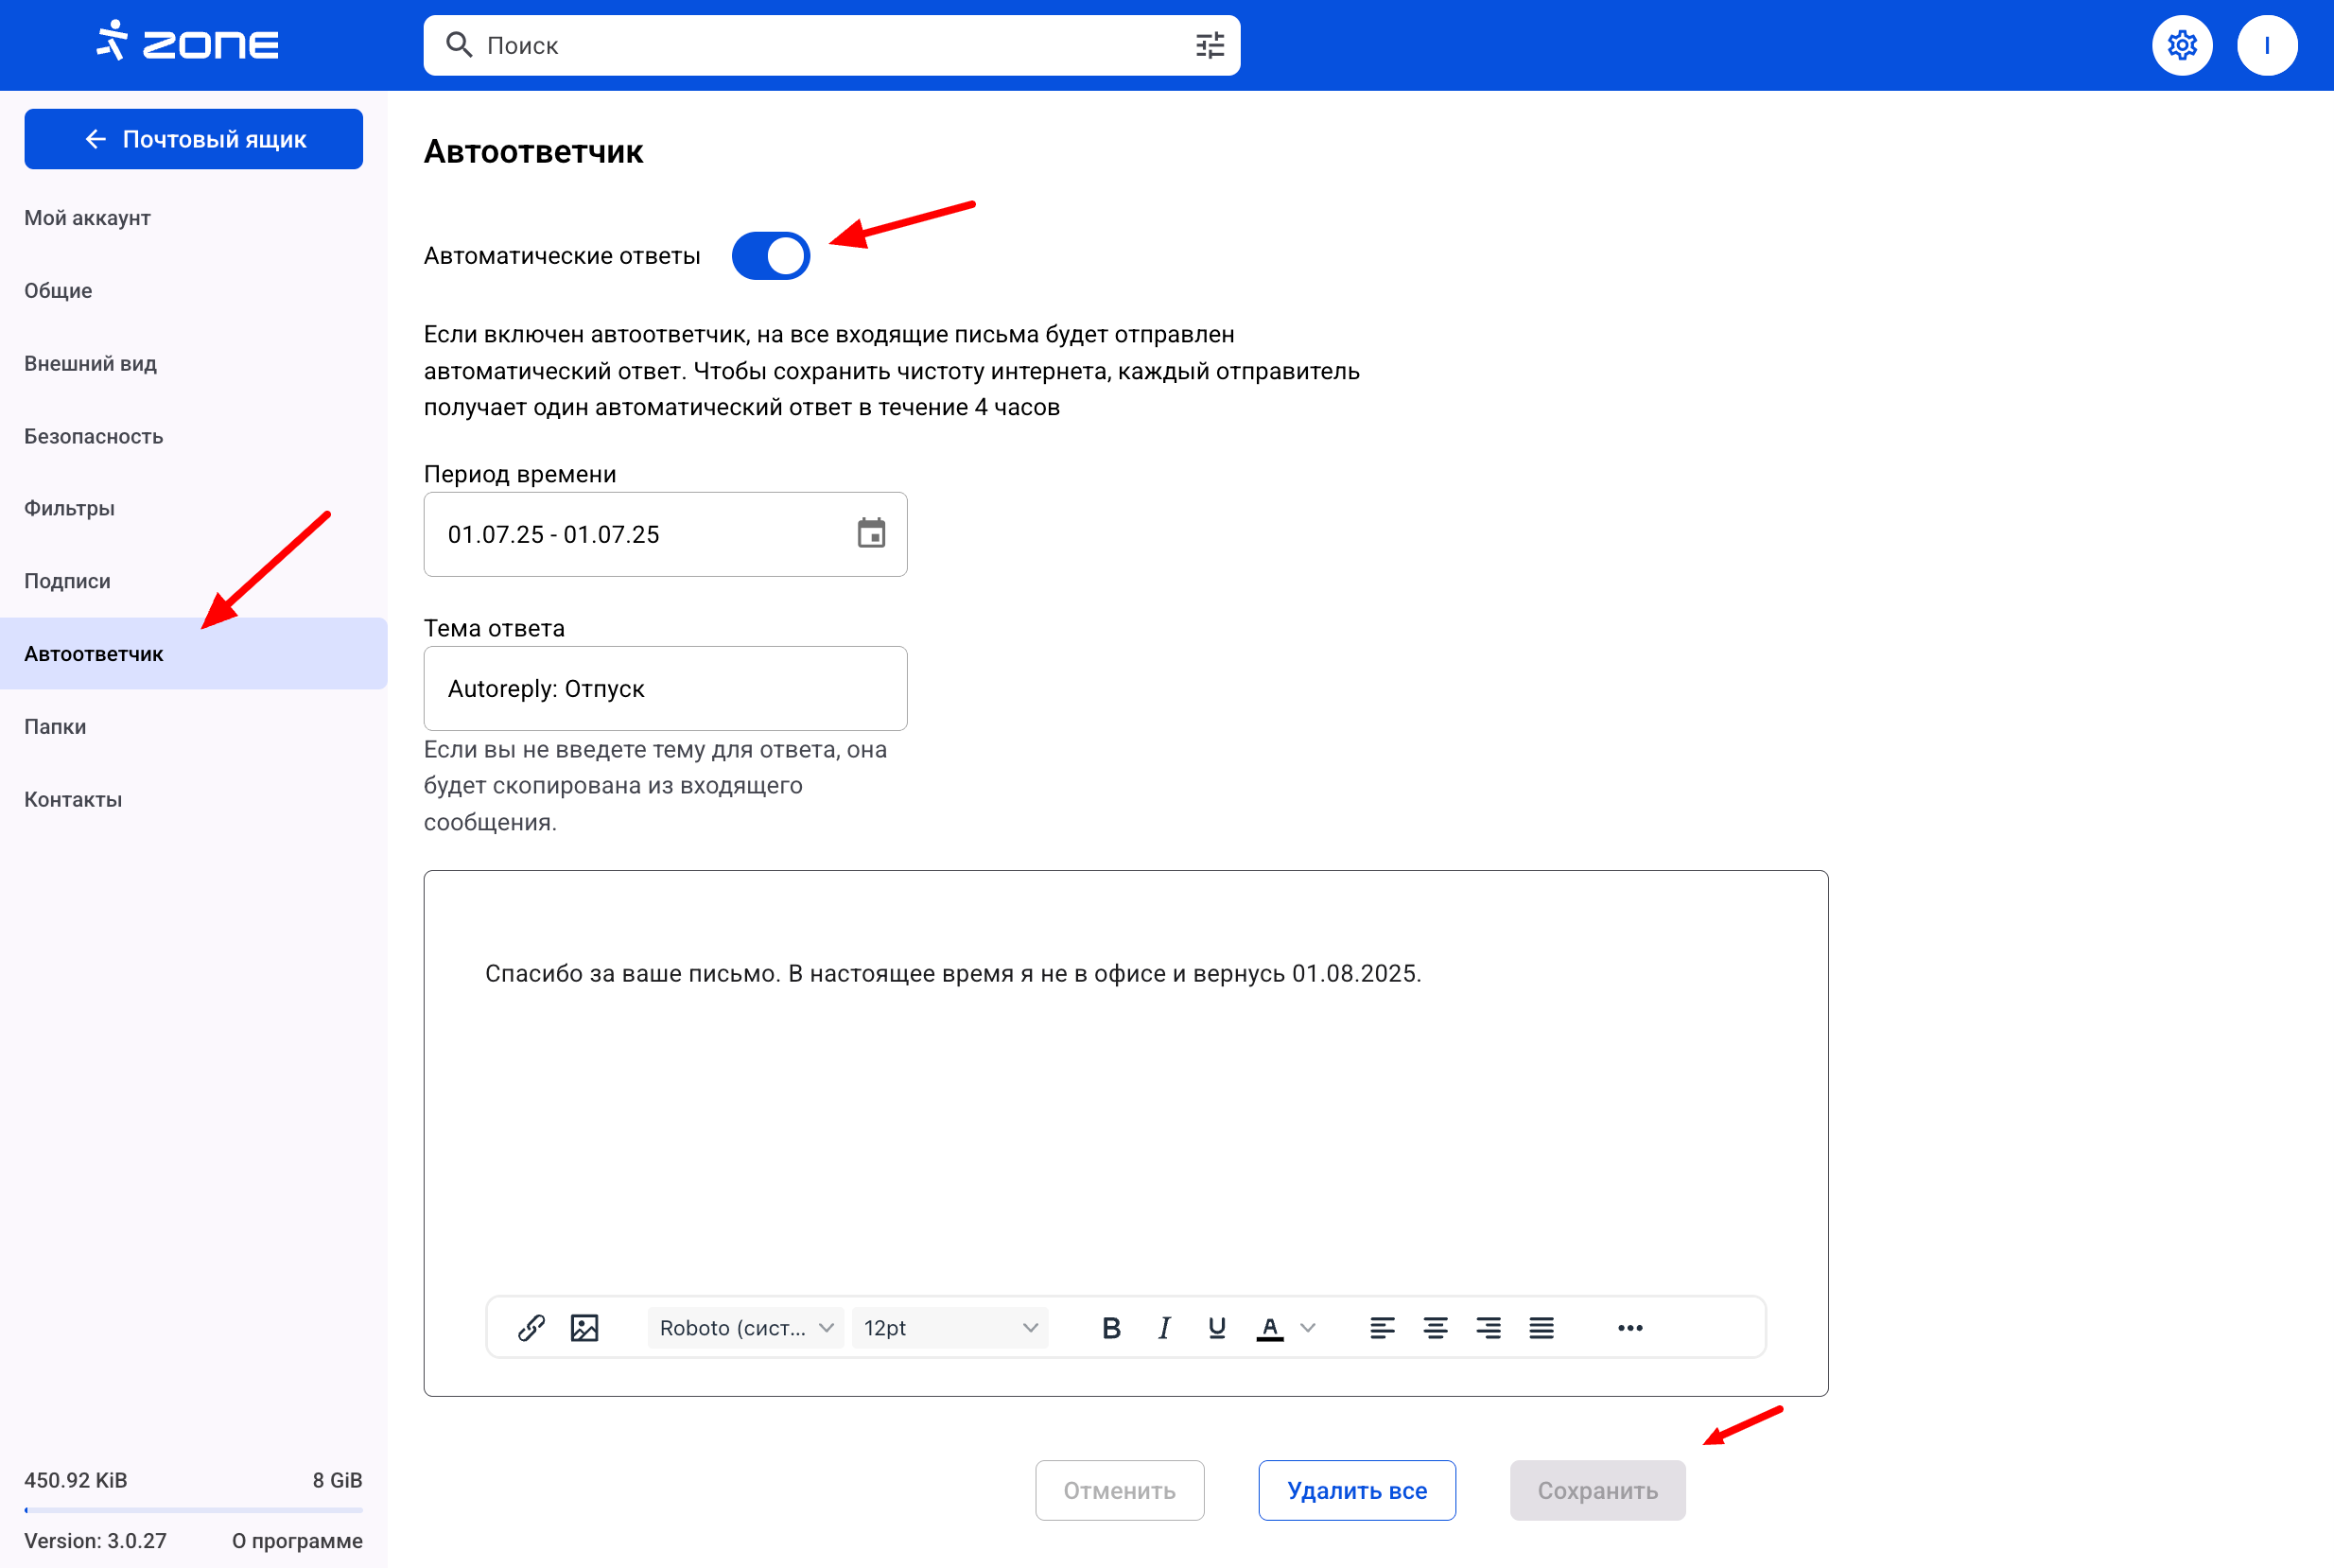Open the search filter options icon
This screenshot has height=1568, width=2334.
(1210, 46)
